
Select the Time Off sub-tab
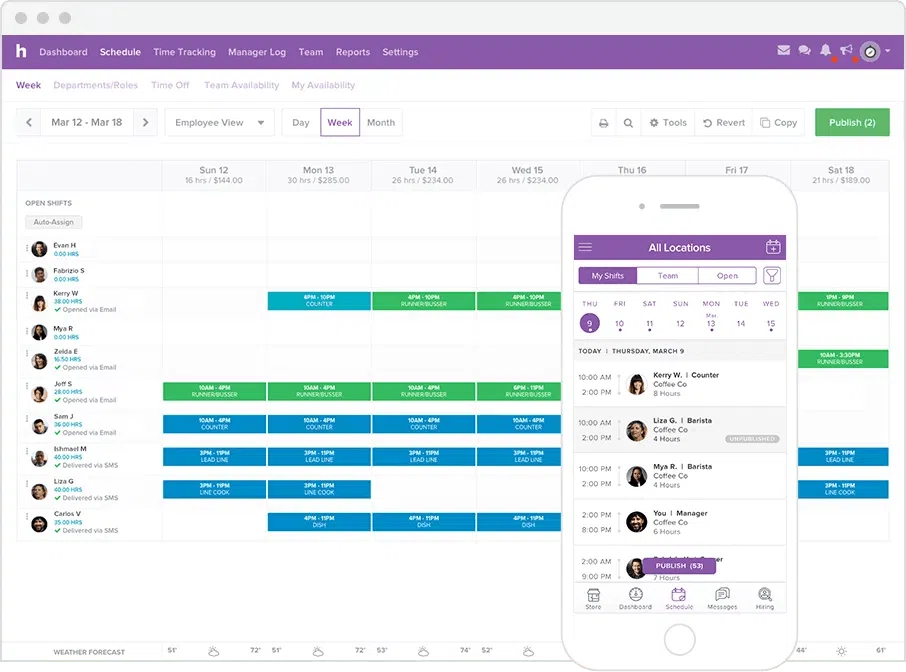click(x=170, y=85)
